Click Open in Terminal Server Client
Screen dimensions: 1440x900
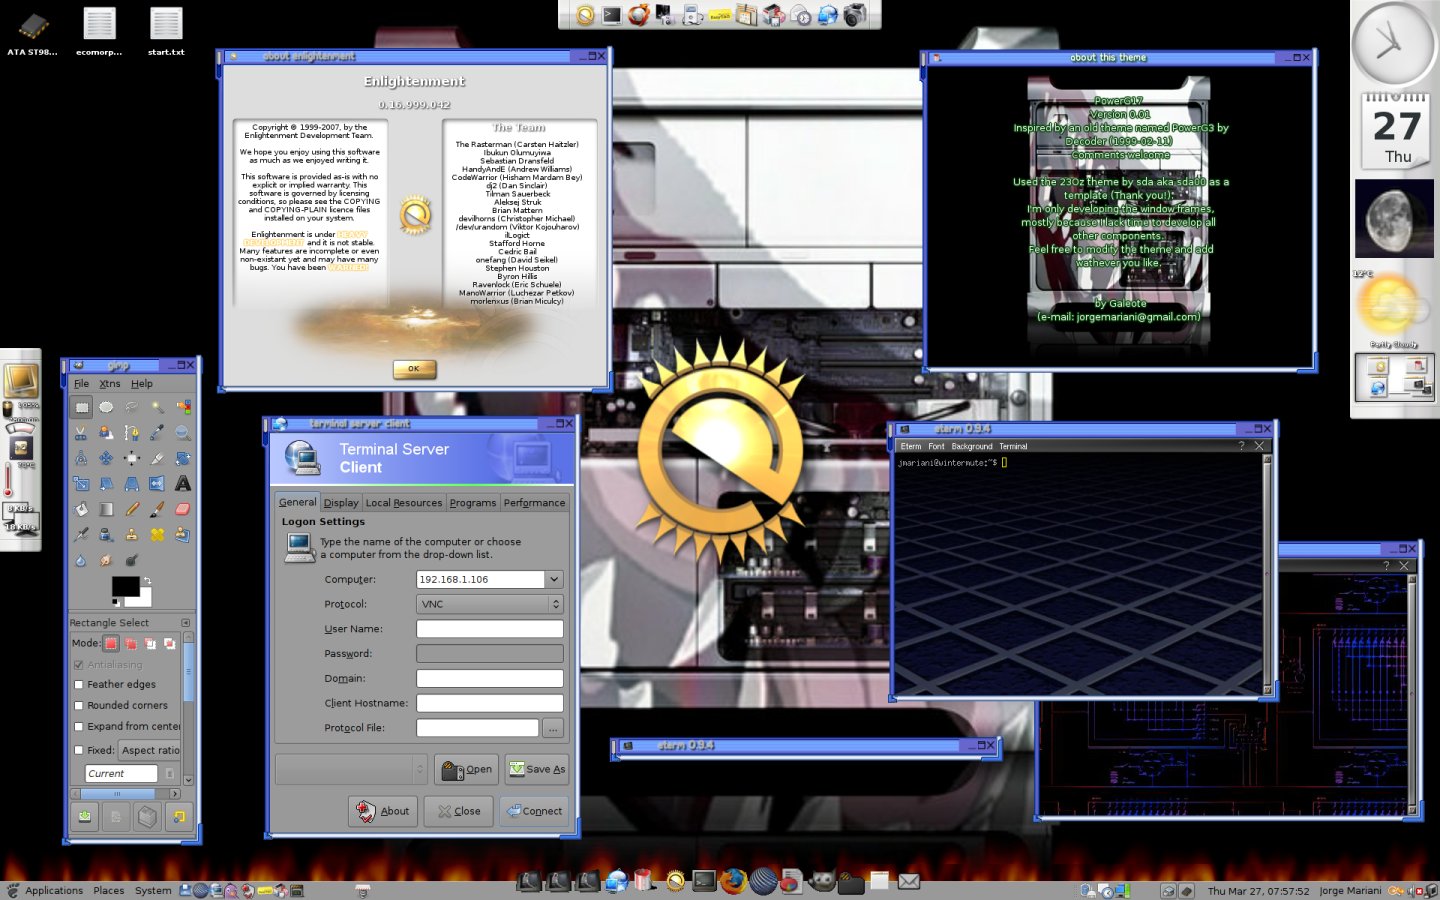466,769
